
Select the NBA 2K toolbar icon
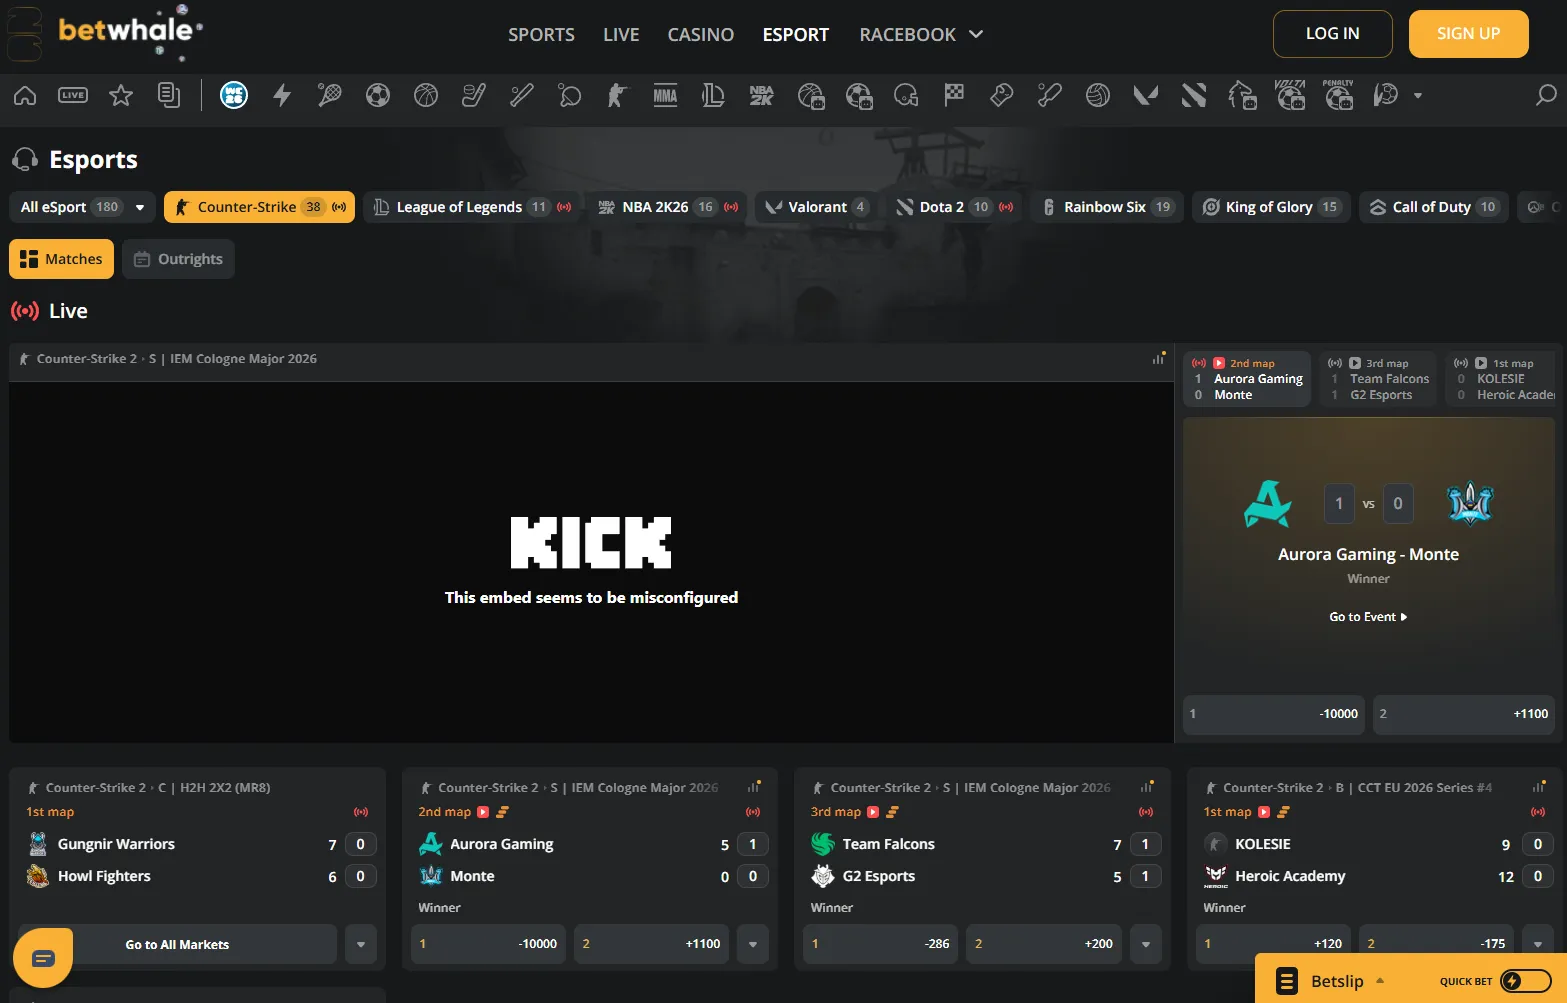pos(761,95)
